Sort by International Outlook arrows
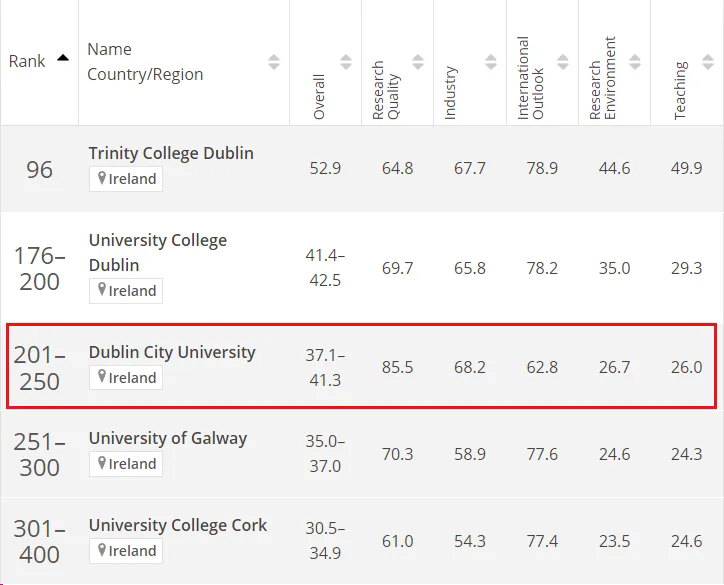The image size is (724, 585). coord(563,62)
